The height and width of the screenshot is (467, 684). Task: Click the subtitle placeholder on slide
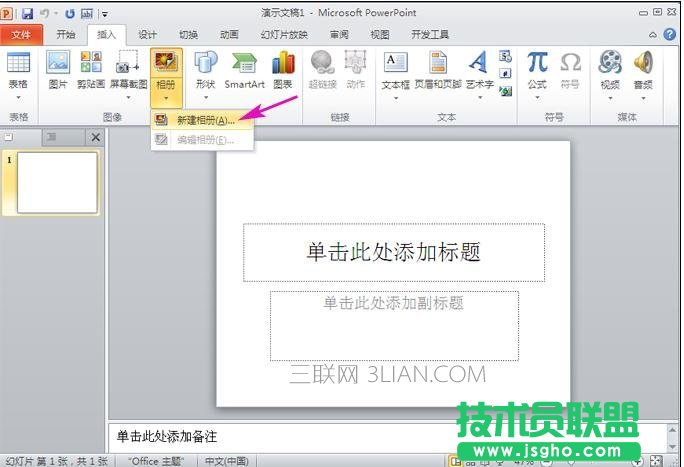[x=394, y=326]
